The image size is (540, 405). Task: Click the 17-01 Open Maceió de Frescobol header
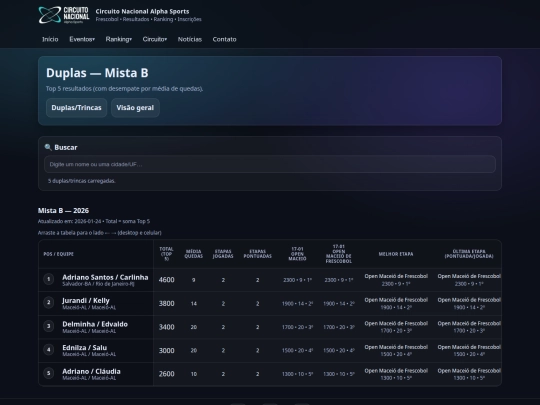(x=339, y=254)
